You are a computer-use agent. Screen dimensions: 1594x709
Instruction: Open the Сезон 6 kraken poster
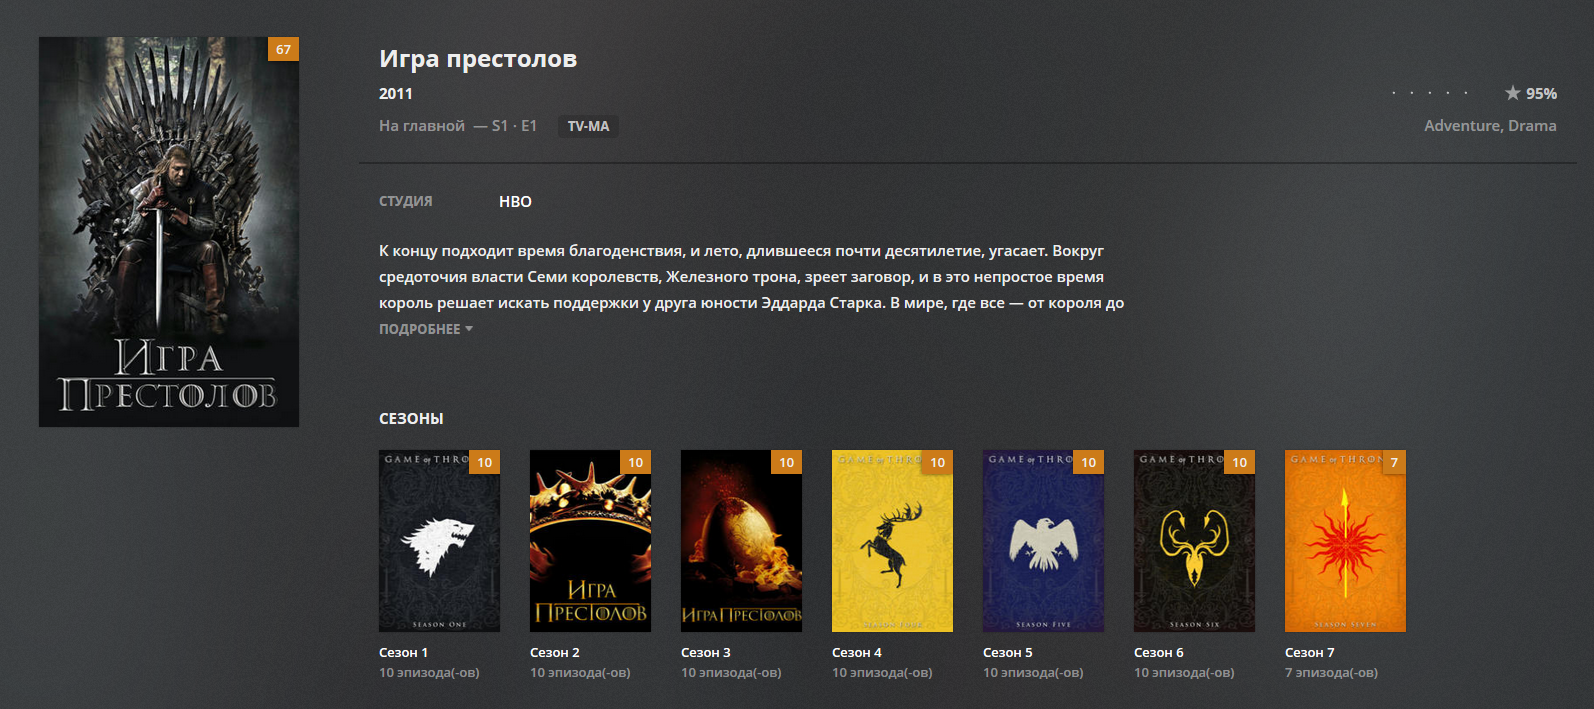[1194, 541]
